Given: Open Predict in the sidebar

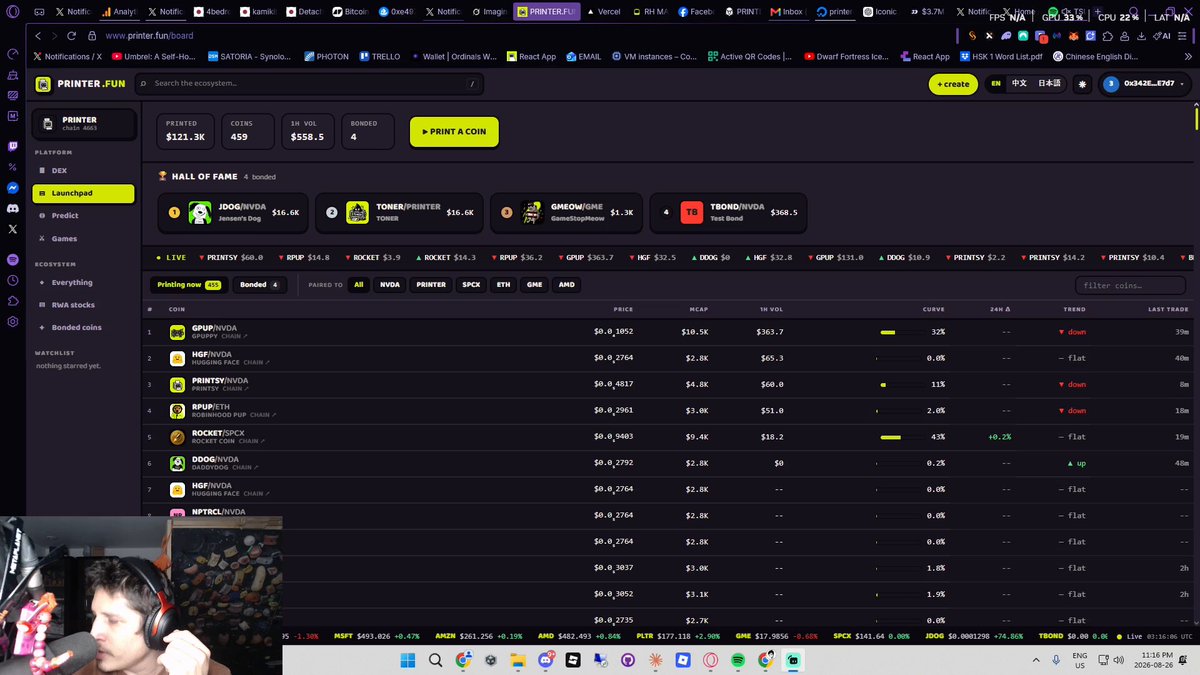Looking at the screenshot, I should pyautogui.click(x=83, y=215).
